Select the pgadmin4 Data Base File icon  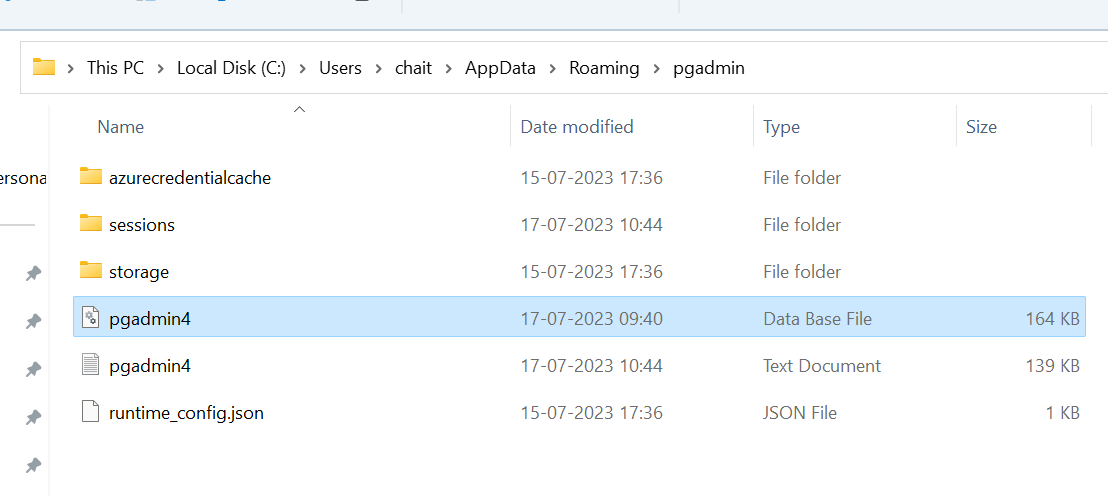coord(91,318)
